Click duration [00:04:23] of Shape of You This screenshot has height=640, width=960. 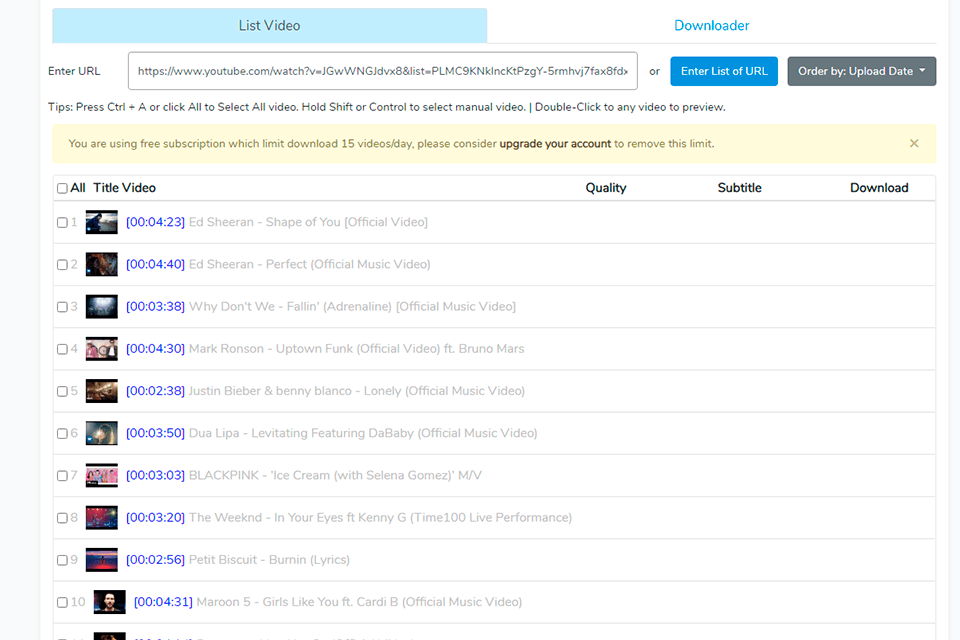(x=156, y=222)
